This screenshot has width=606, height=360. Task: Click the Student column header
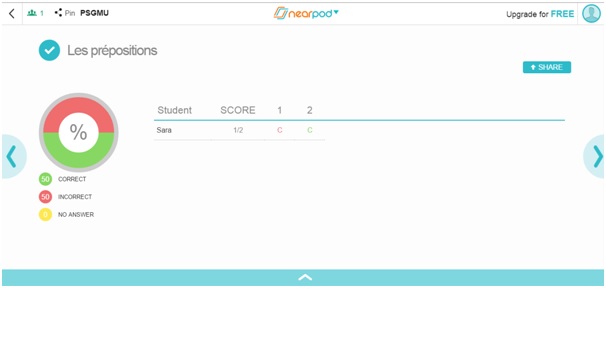tap(174, 110)
